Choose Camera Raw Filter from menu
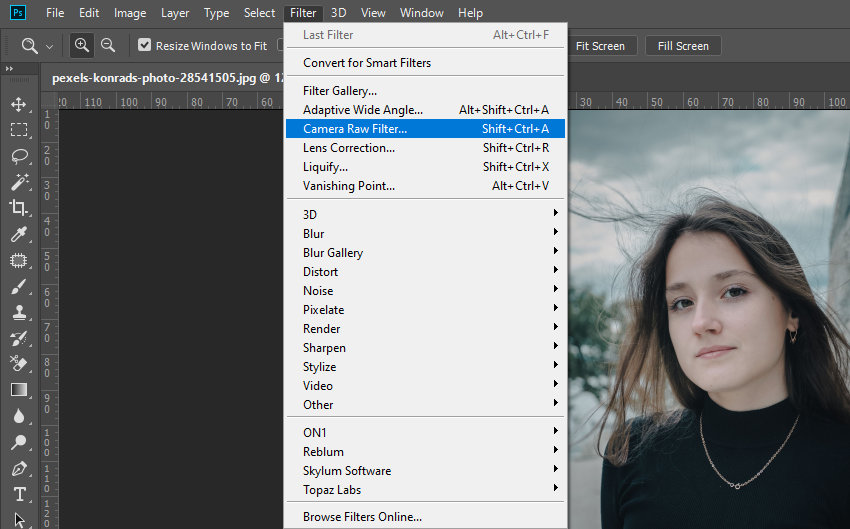The image size is (850, 529). pyautogui.click(x=426, y=128)
